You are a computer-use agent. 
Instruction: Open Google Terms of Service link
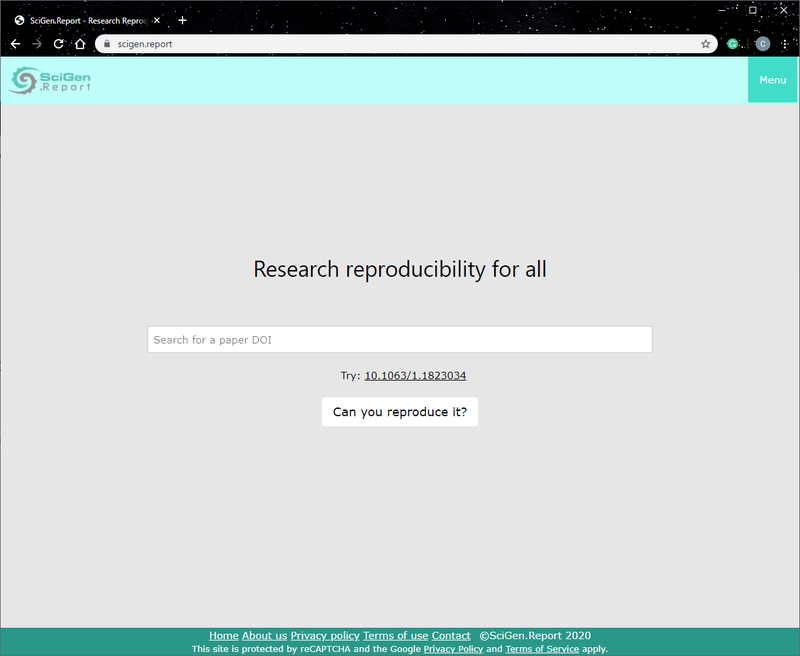541,649
